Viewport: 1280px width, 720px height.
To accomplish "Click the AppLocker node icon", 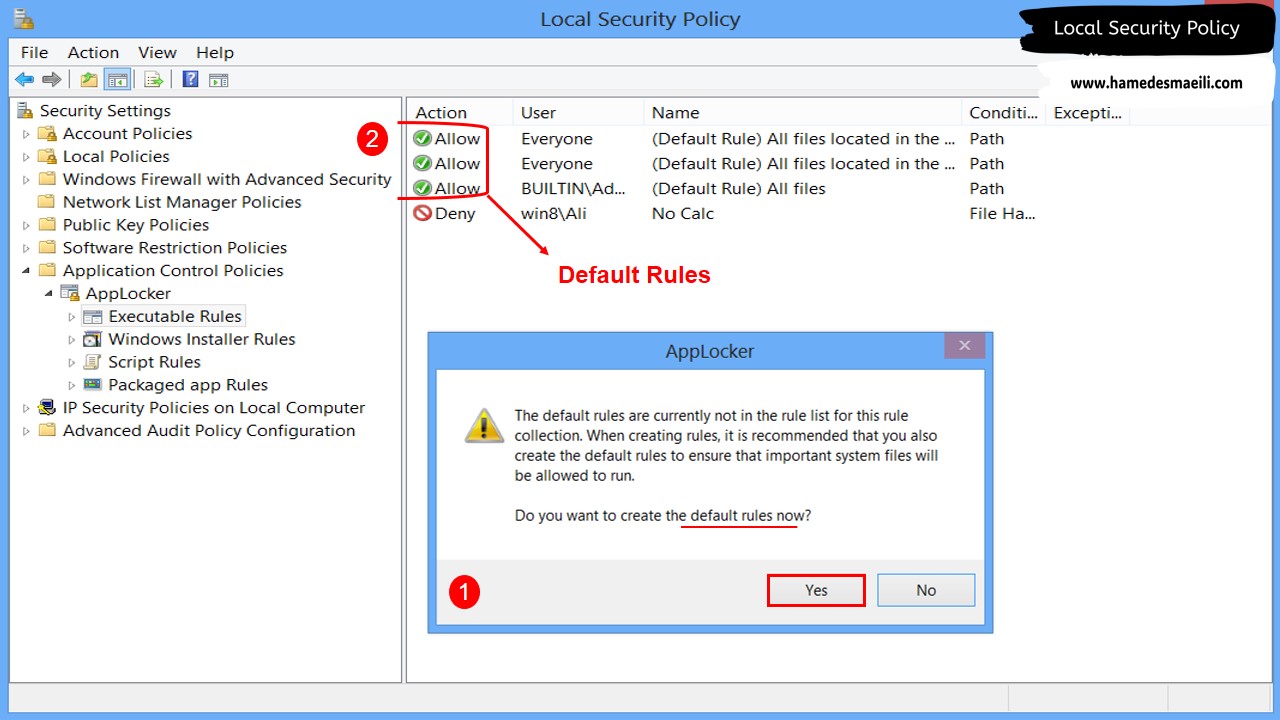I will (70, 293).
